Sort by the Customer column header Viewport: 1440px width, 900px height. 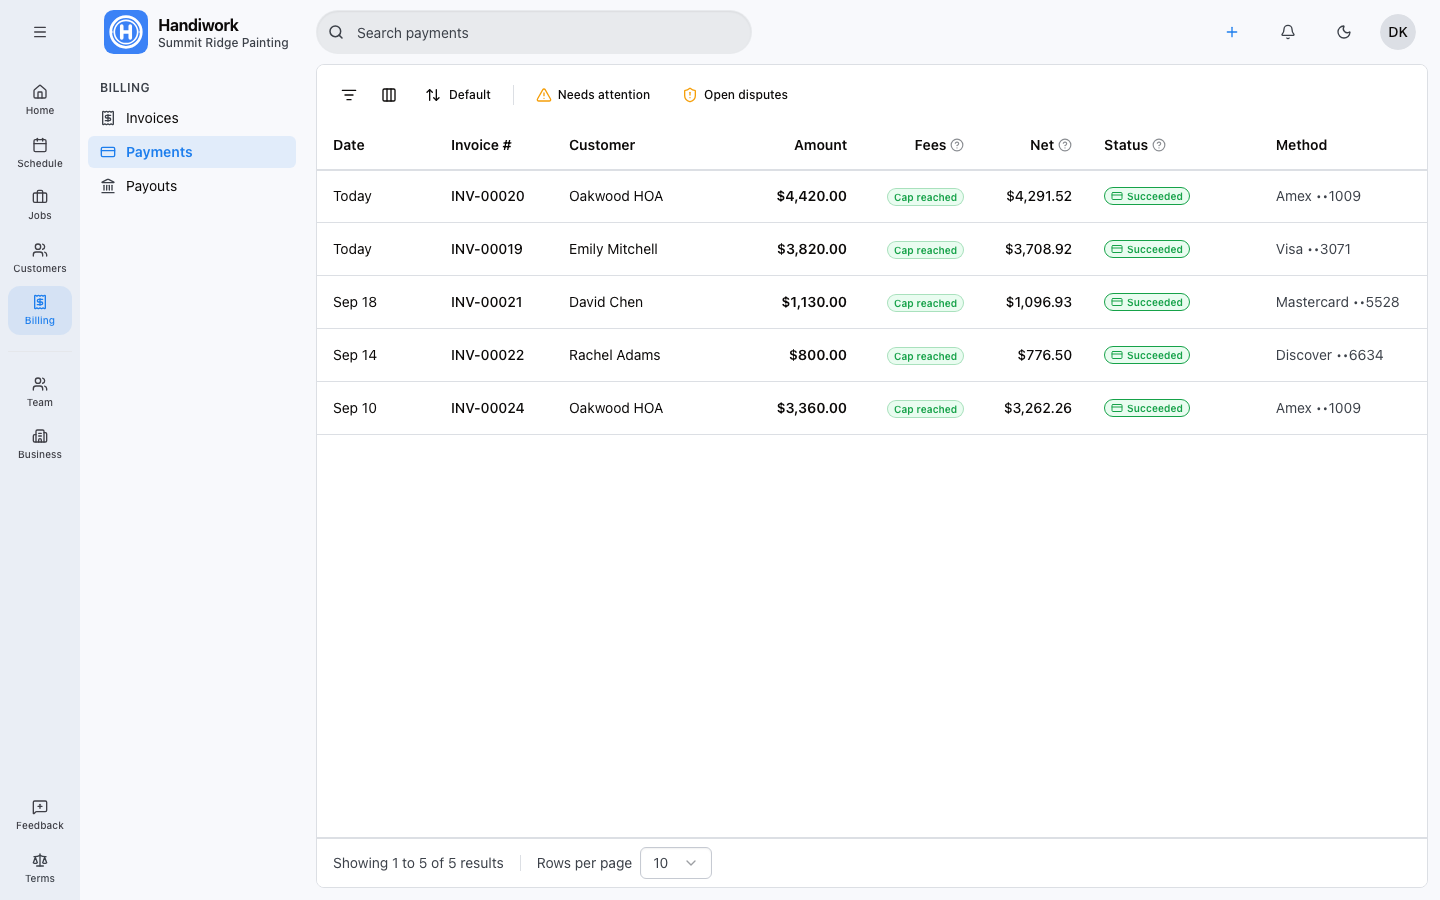(x=602, y=145)
